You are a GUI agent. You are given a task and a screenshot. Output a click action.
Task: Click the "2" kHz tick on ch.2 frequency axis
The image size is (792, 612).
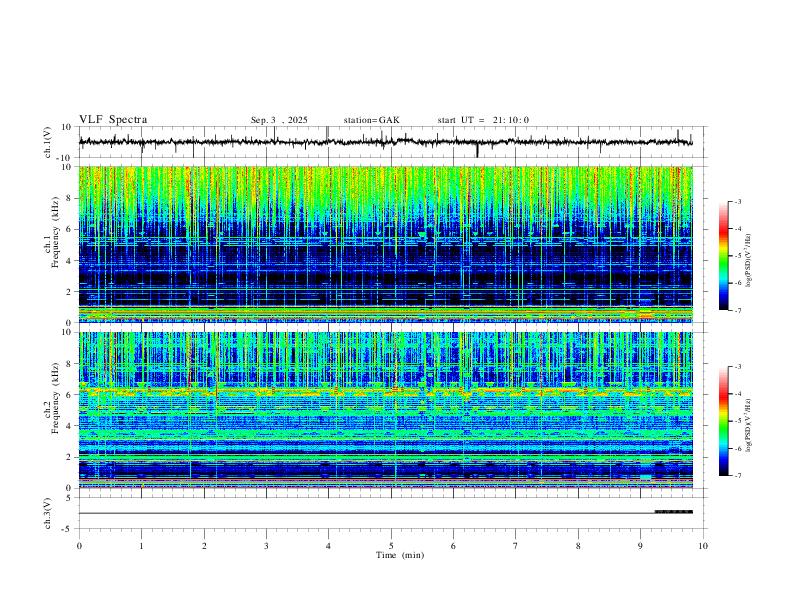tap(70, 457)
